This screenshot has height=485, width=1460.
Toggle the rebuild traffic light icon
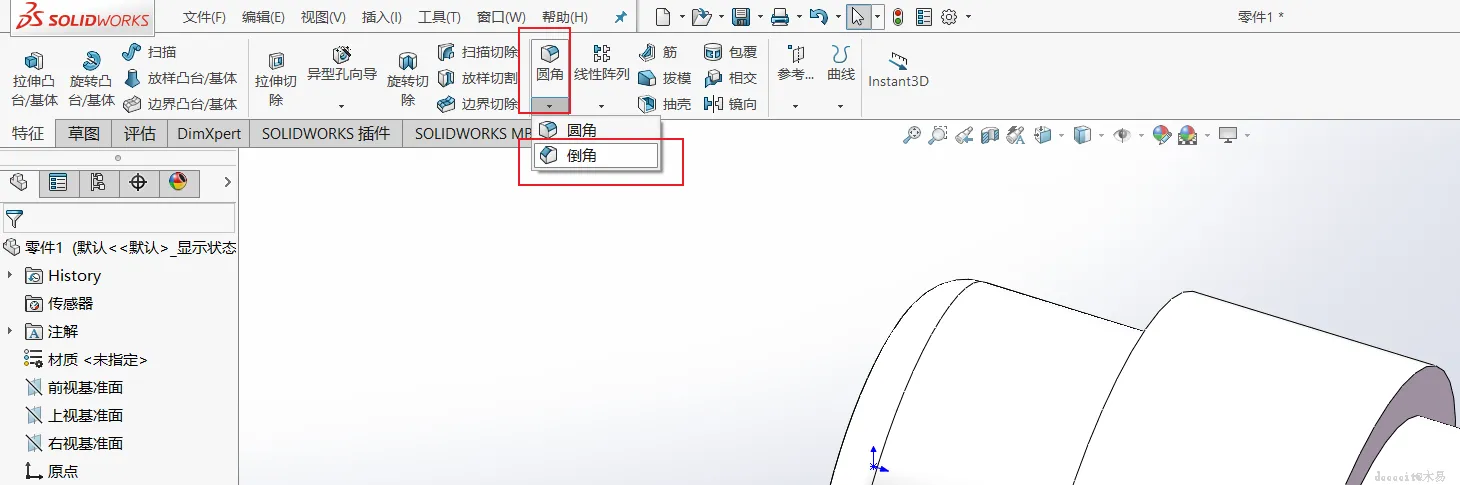(897, 17)
